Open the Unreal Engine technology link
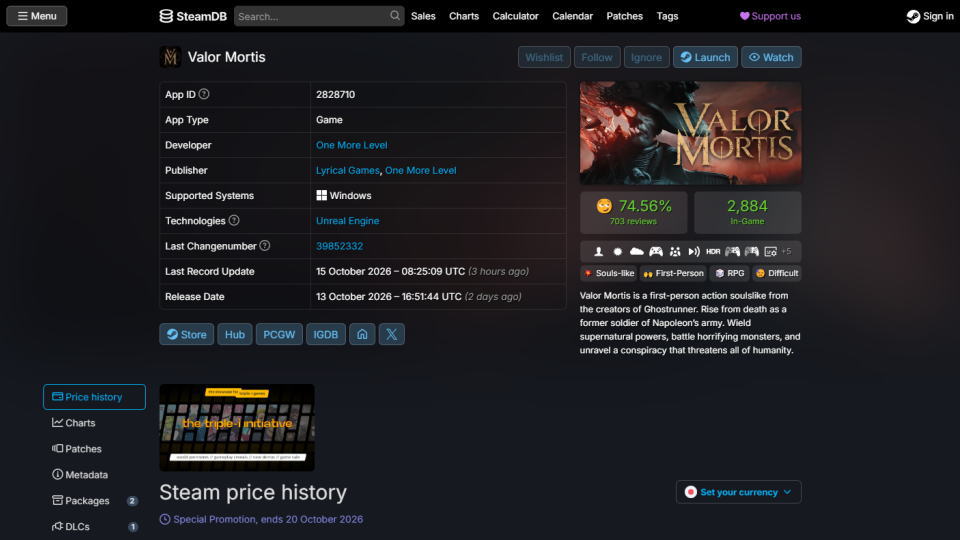 [x=347, y=220]
